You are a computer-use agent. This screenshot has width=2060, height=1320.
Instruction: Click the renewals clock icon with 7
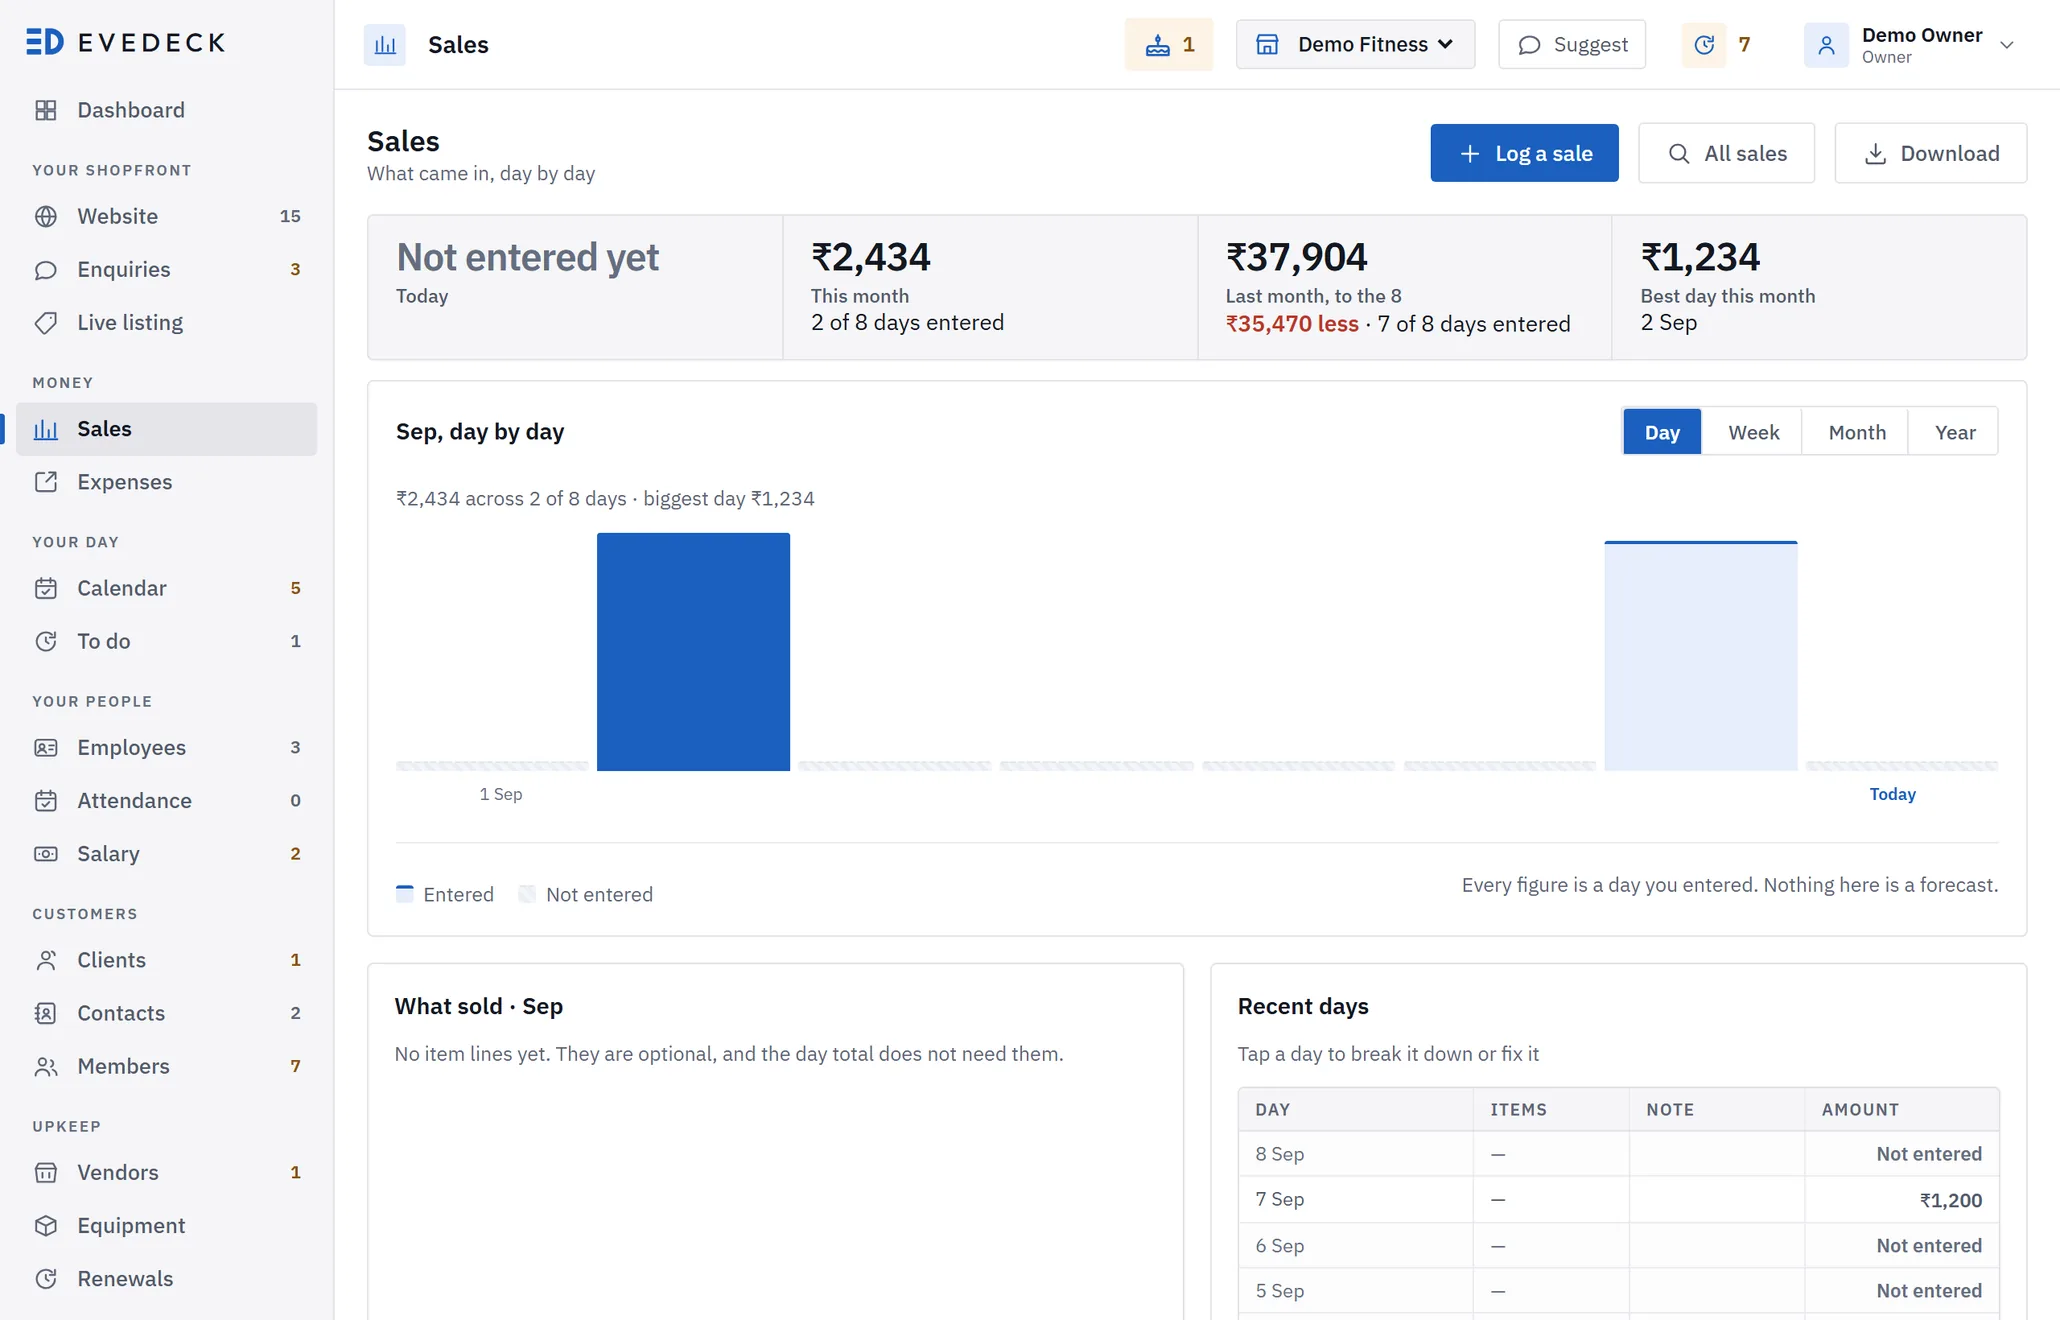click(x=1705, y=44)
